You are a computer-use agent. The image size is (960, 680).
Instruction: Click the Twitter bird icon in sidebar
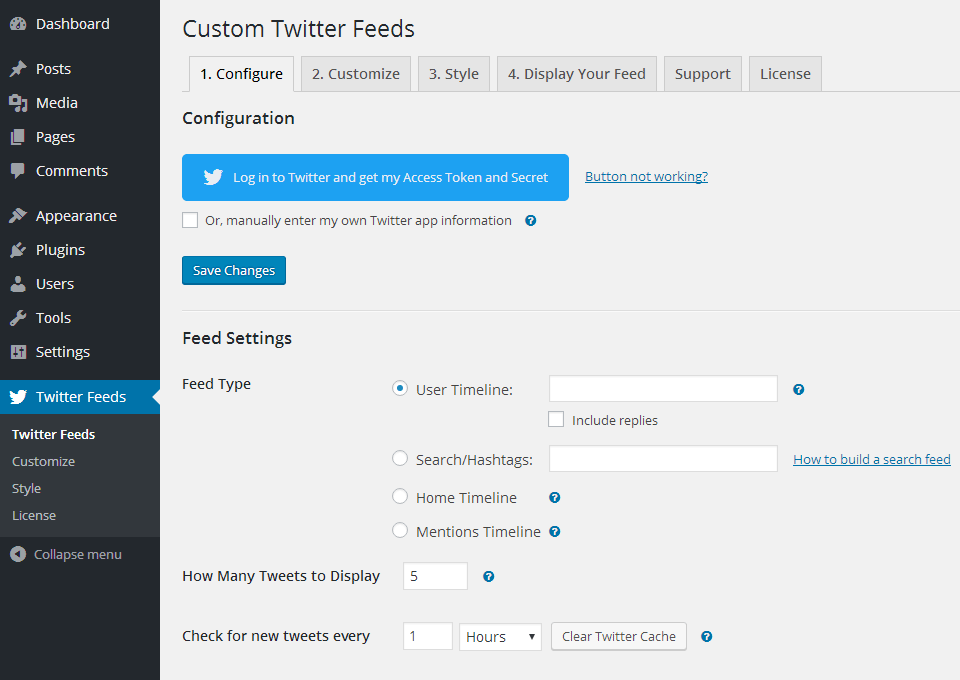(18, 397)
